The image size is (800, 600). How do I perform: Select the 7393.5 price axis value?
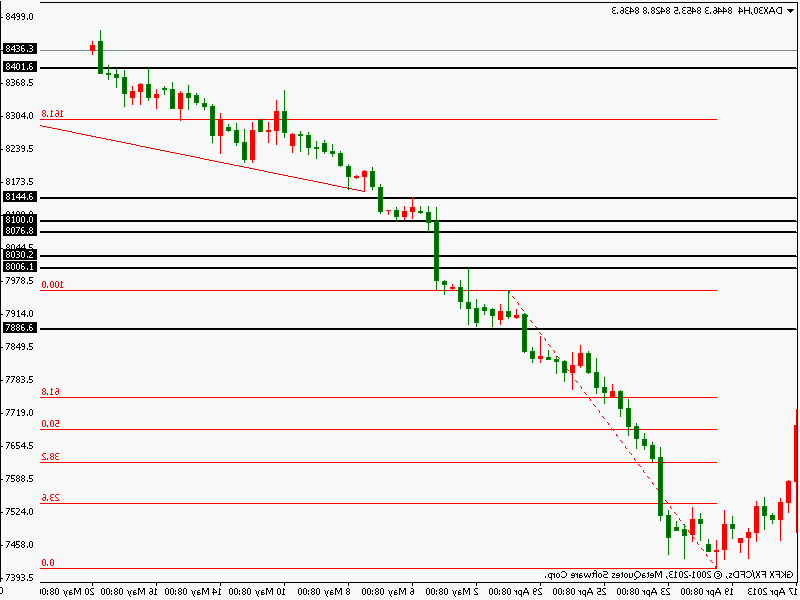[x=19, y=578]
